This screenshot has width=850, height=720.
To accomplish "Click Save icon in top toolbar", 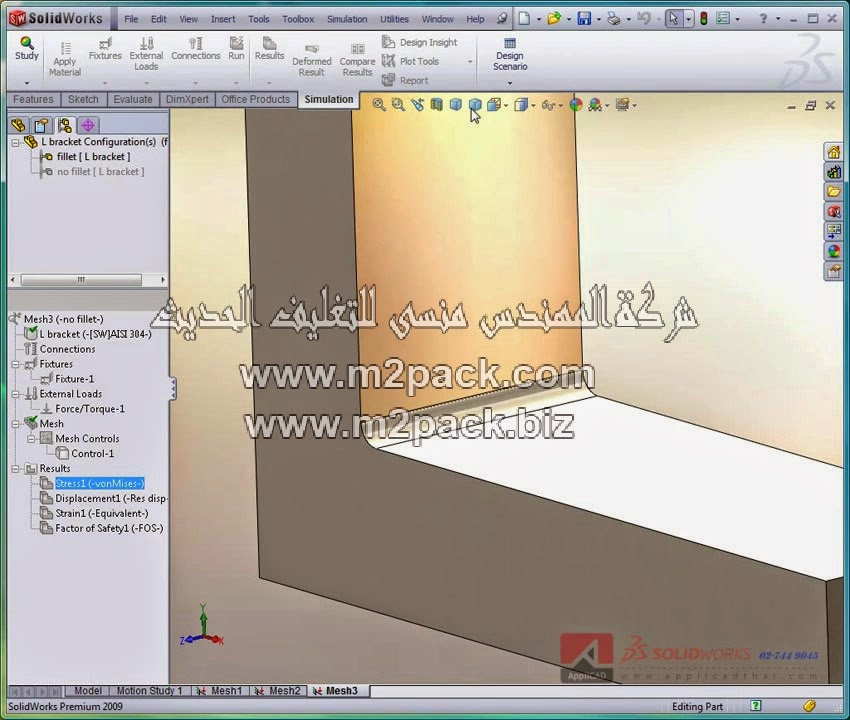I will coord(584,19).
